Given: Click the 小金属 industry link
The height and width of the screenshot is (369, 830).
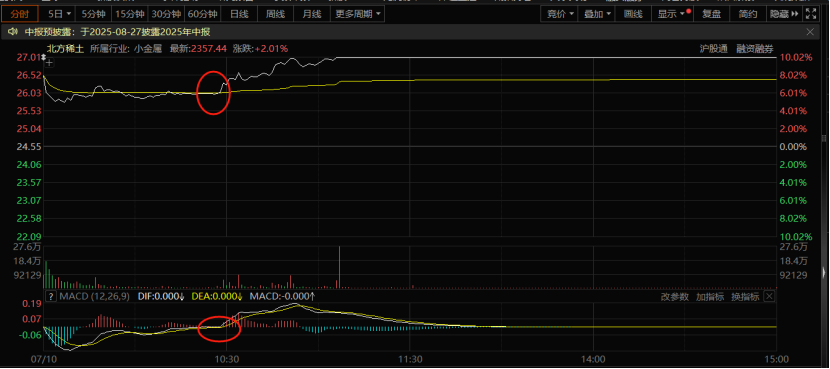Looking at the screenshot, I should 148,49.
